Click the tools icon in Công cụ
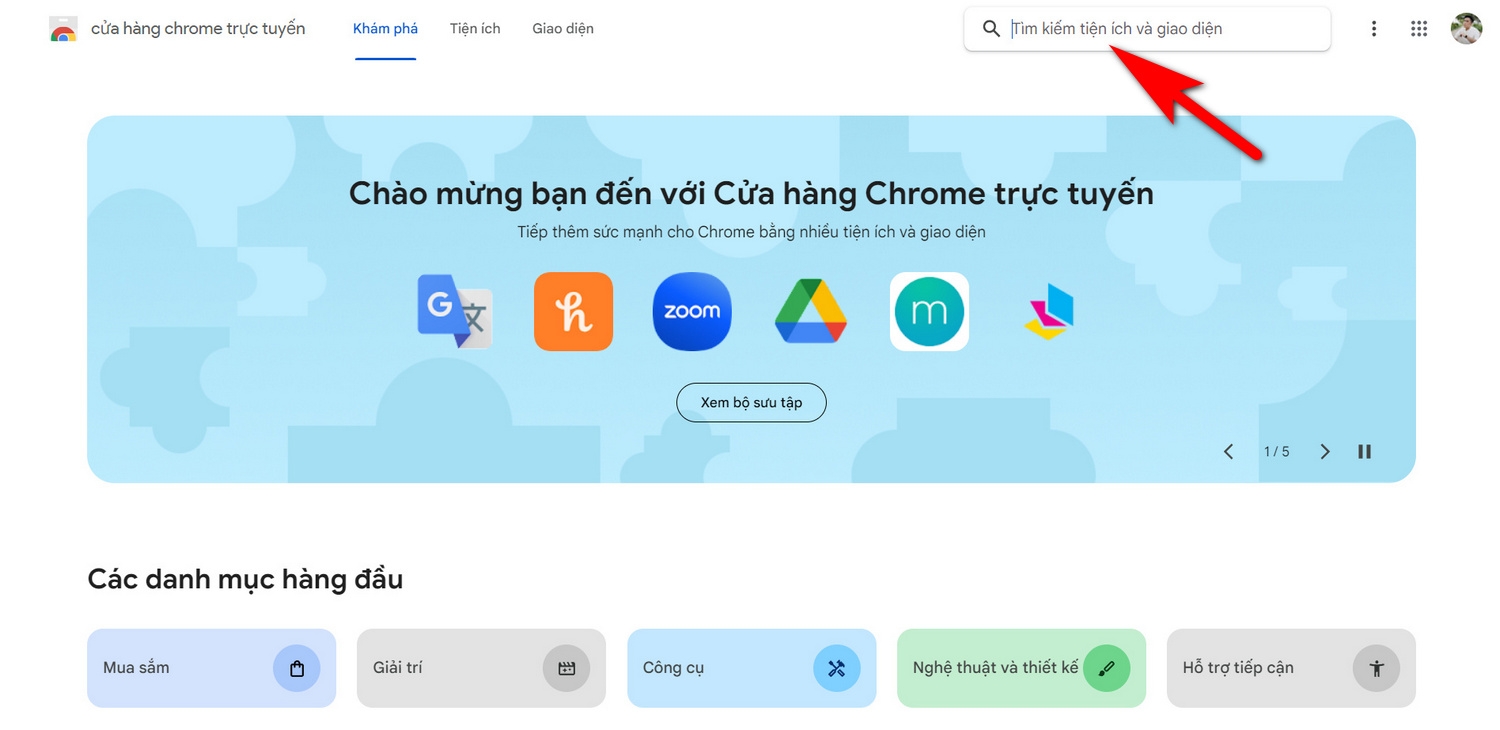Screen dimensions: 1500x730 [837, 668]
